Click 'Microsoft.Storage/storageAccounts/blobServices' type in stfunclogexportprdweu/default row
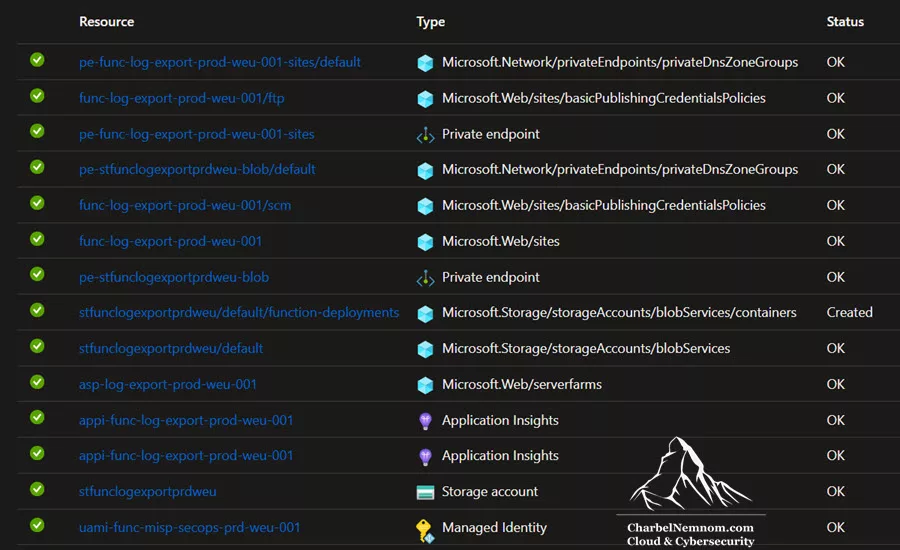Screen dimensions: 900x550 586,348
